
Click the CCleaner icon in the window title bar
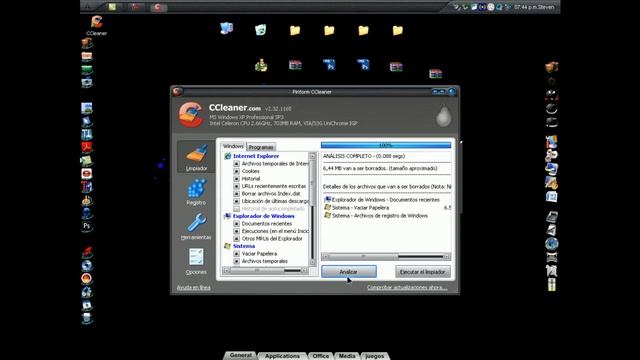[177, 91]
